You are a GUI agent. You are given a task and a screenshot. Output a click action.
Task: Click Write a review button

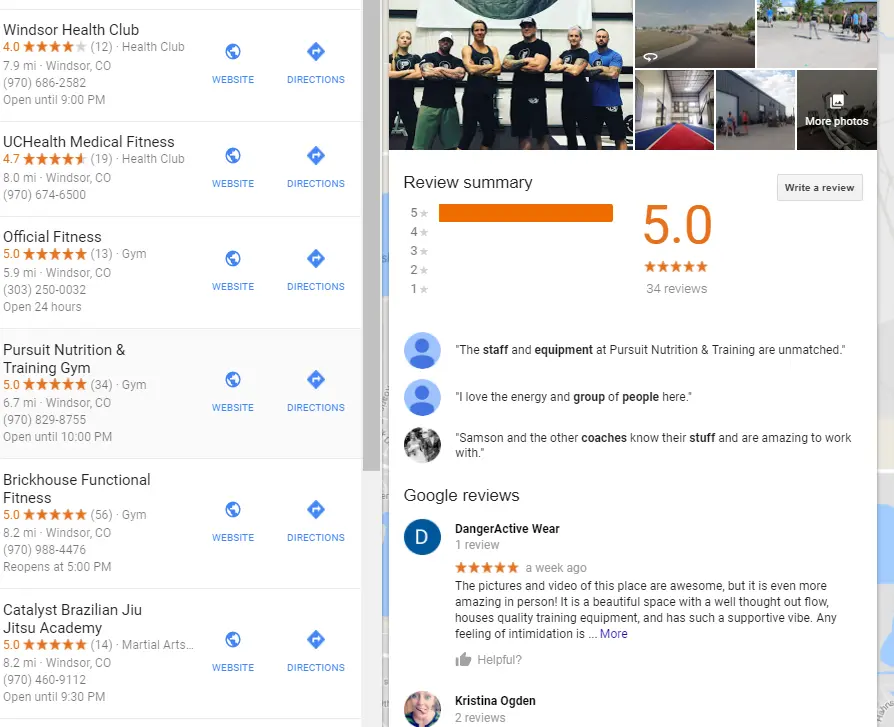819,188
